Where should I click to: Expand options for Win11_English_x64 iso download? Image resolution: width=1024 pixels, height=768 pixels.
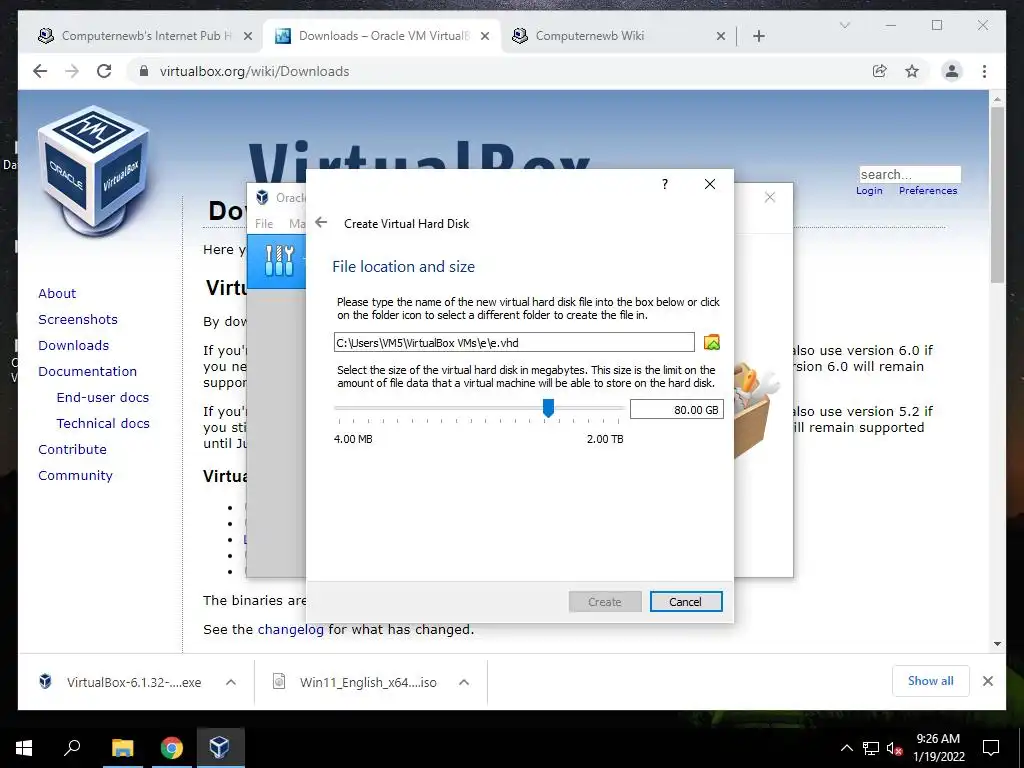click(464, 682)
